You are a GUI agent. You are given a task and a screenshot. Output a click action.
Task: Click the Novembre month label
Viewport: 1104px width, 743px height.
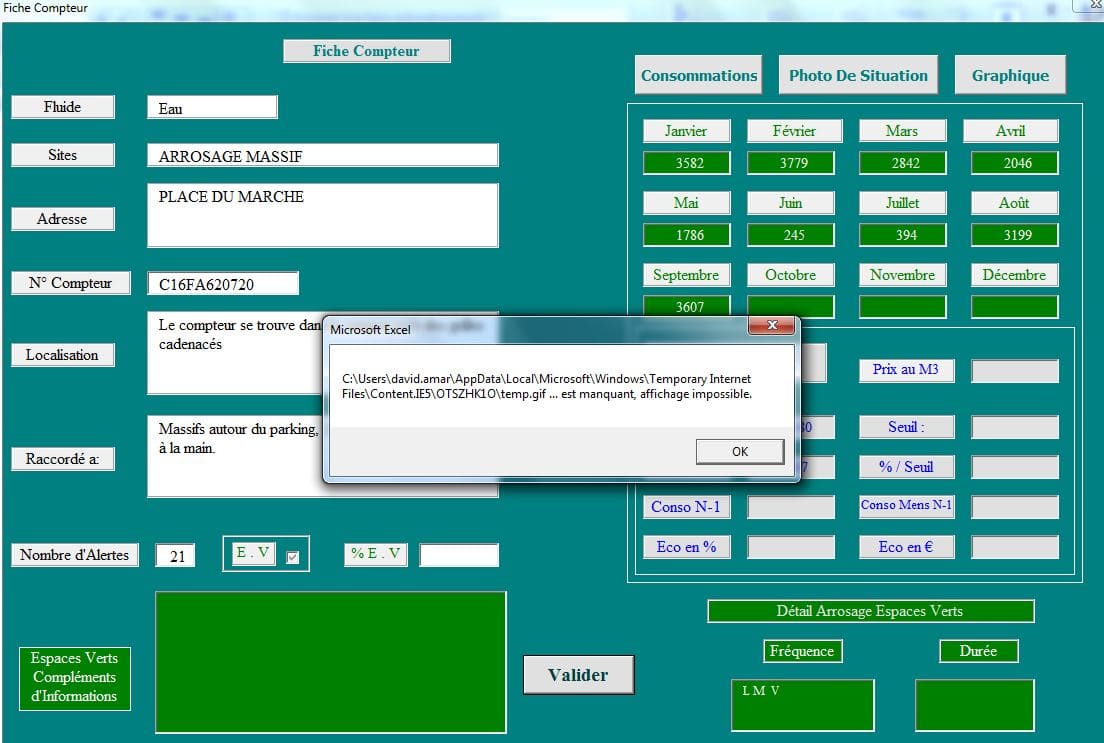(903, 275)
